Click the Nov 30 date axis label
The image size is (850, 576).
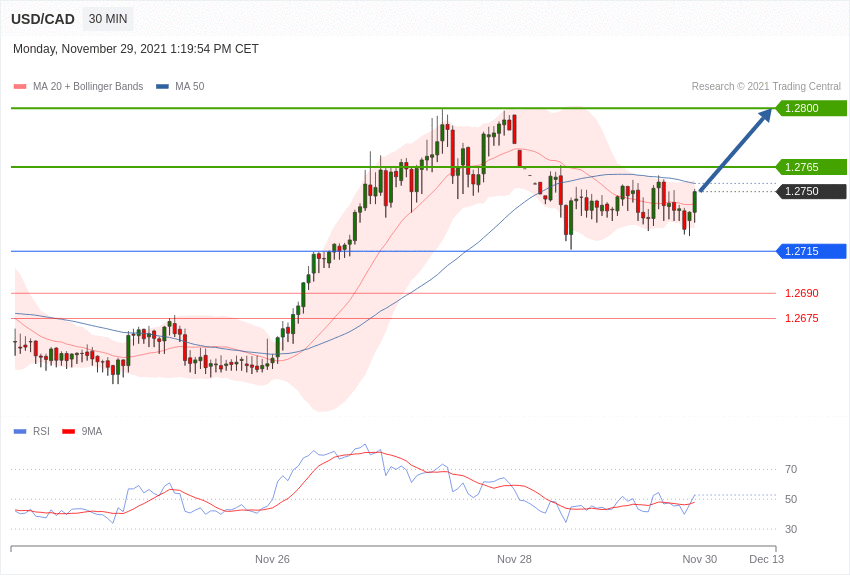click(699, 559)
